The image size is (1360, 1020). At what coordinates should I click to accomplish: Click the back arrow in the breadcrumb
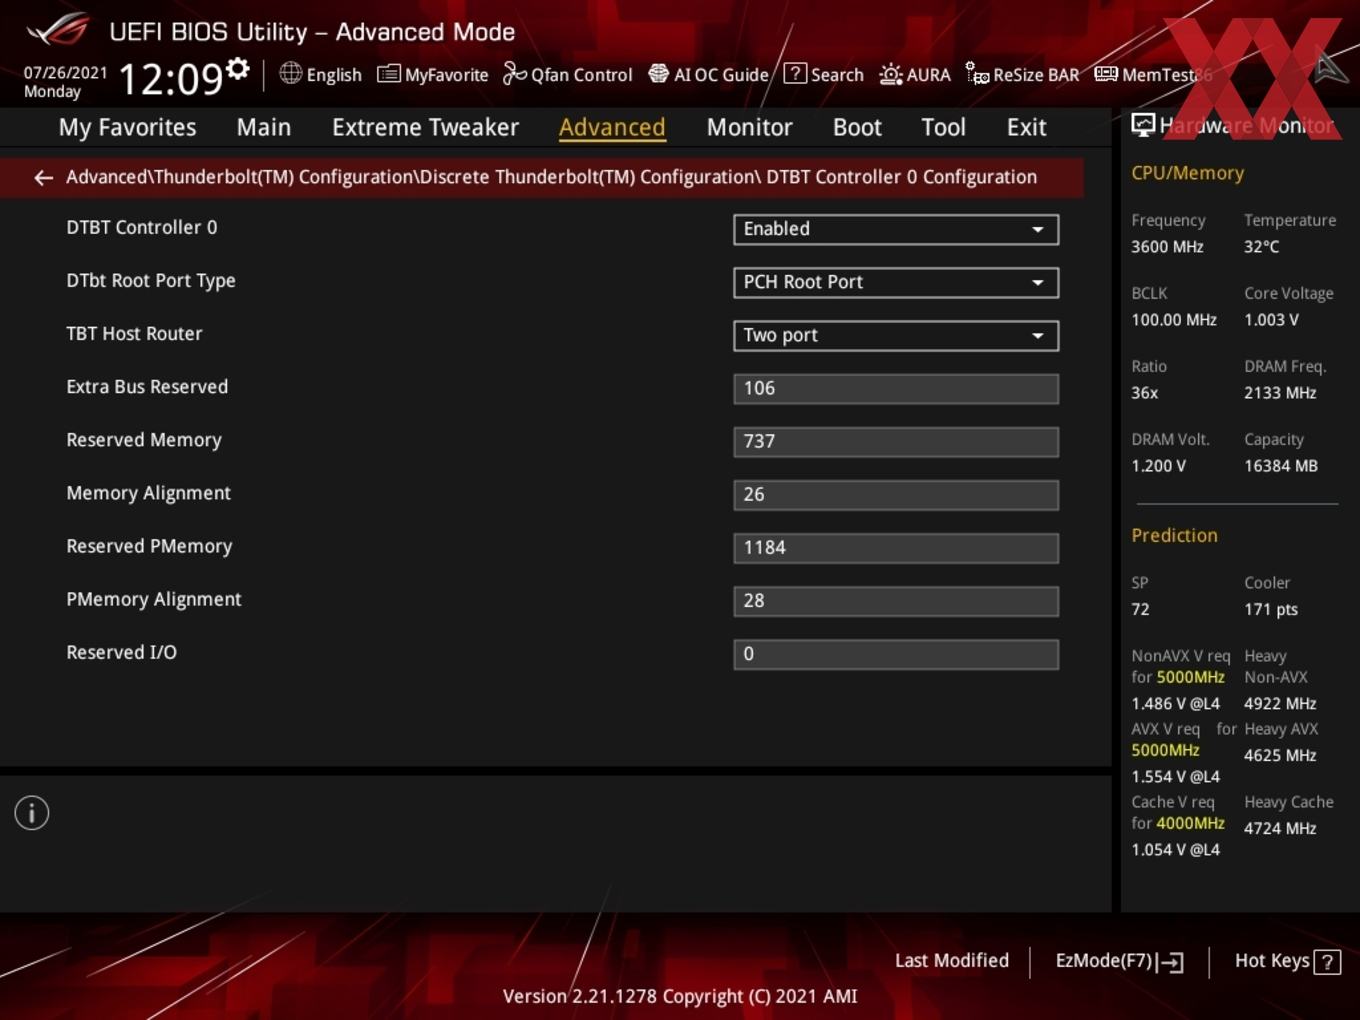click(43, 177)
